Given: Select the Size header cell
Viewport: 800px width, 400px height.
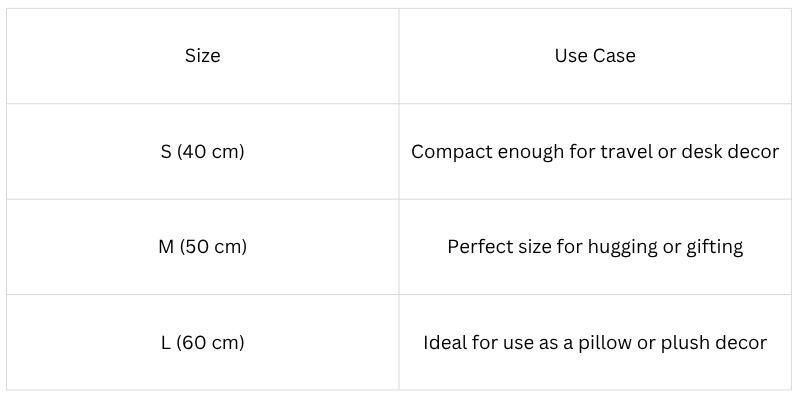Looking at the screenshot, I should pyautogui.click(x=203, y=56).
